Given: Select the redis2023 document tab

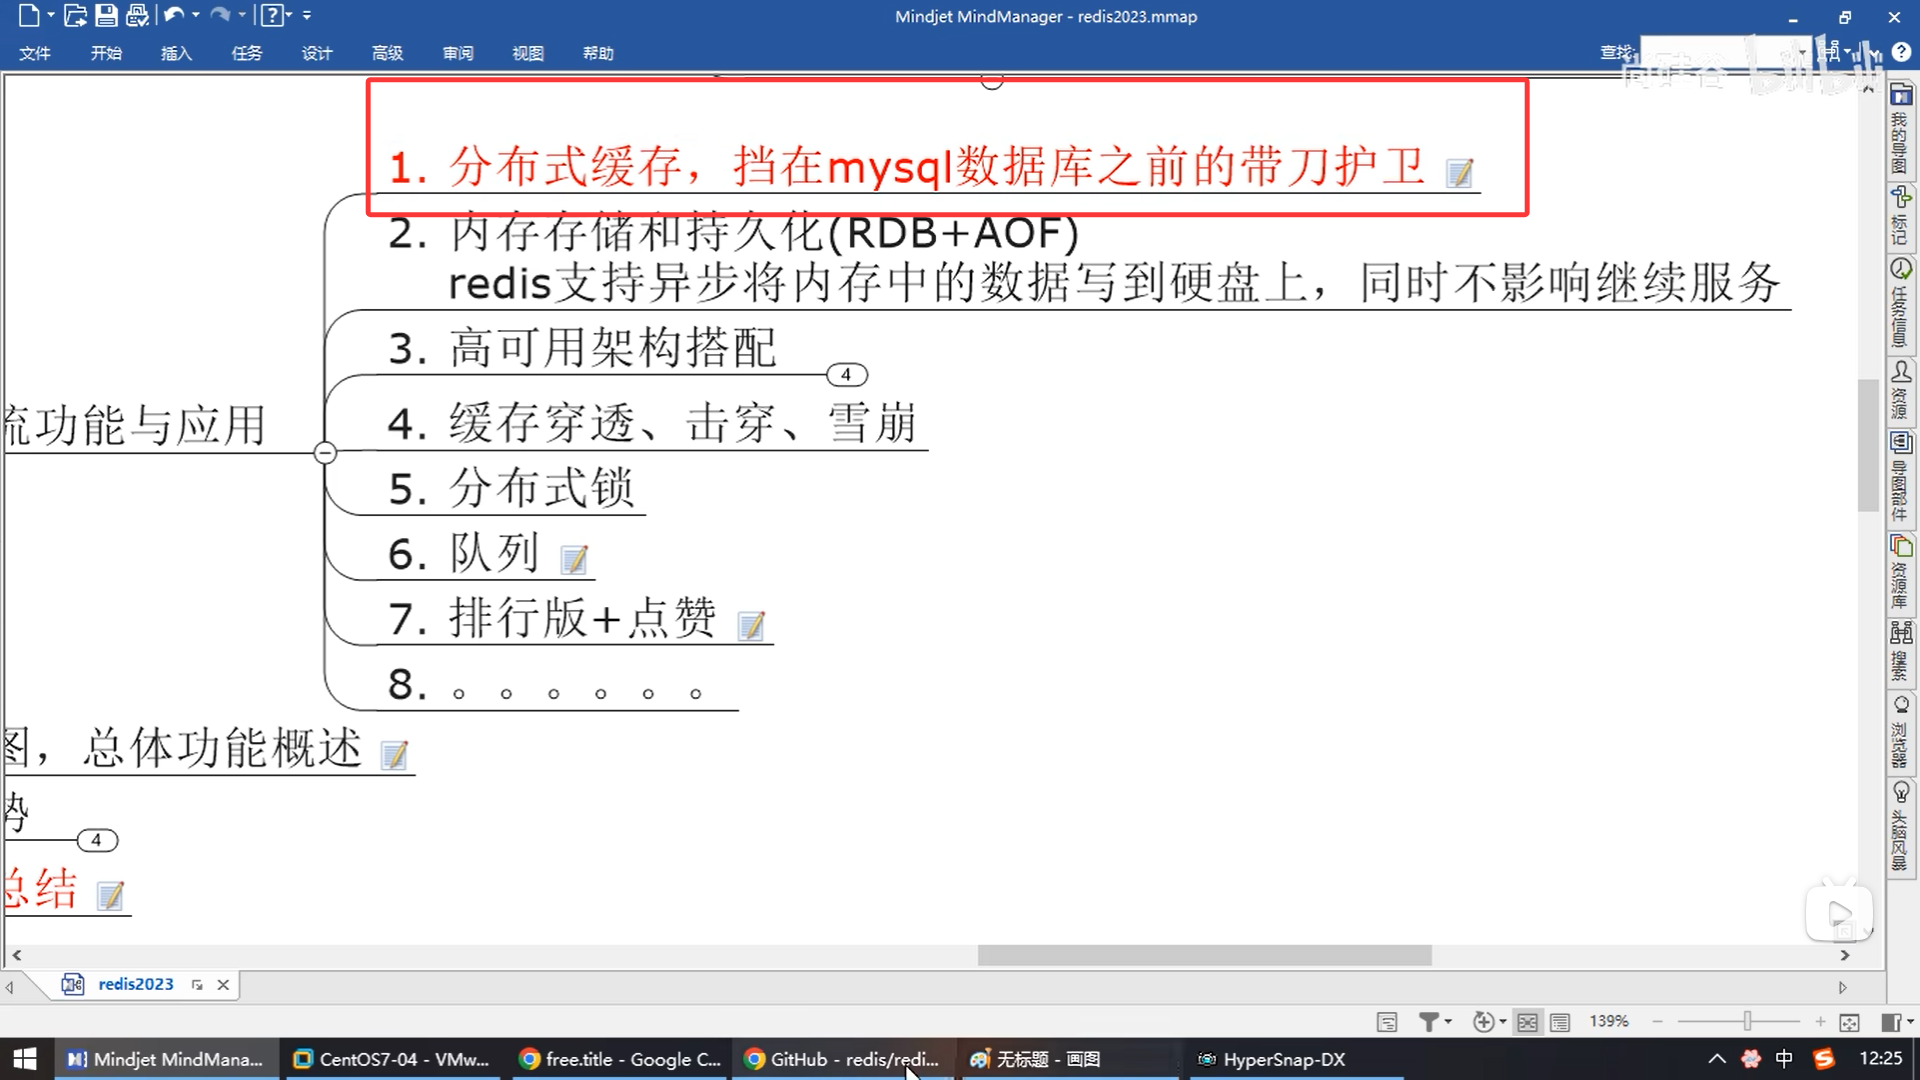Looking at the screenshot, I should click(x=135, y=984).
